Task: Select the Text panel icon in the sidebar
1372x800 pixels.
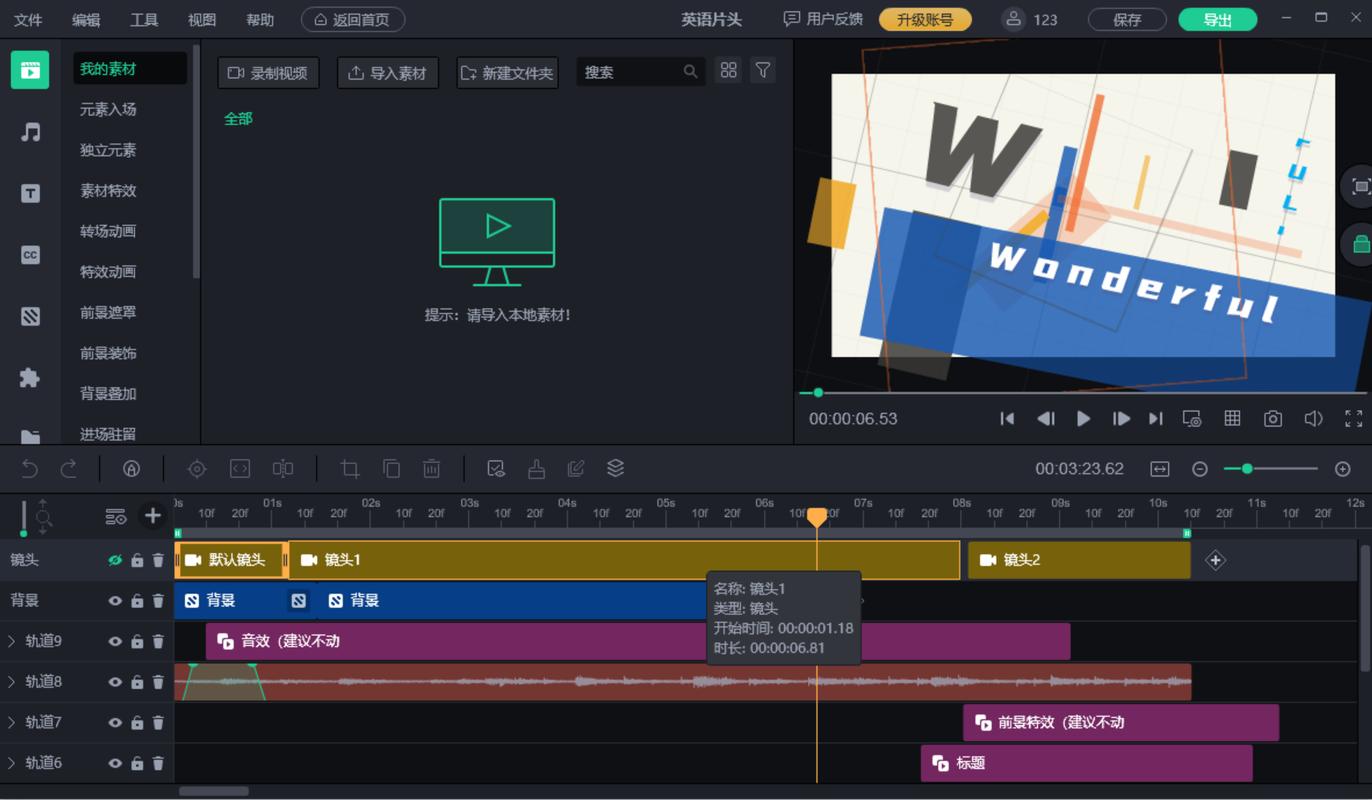Action: tap(27, 191)
